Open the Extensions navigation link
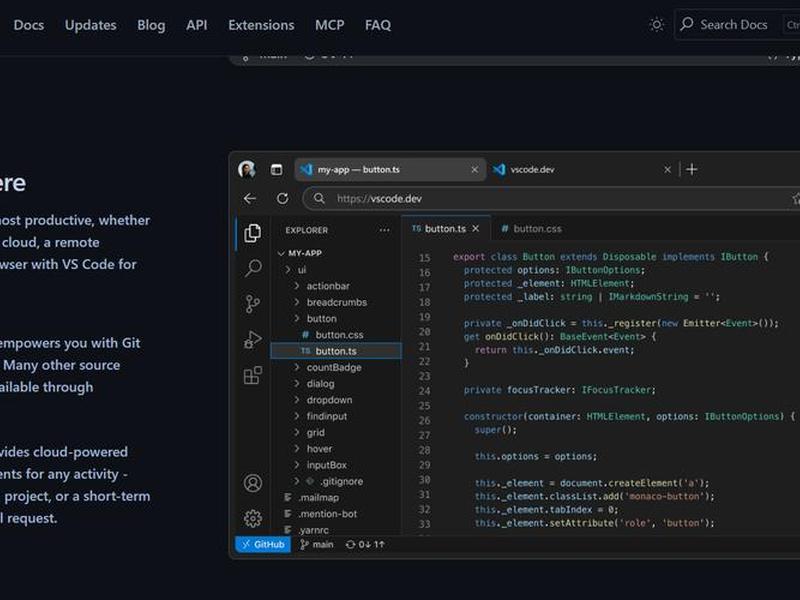The width and height of the screenshot is (800, 600). tap(261, 25)
